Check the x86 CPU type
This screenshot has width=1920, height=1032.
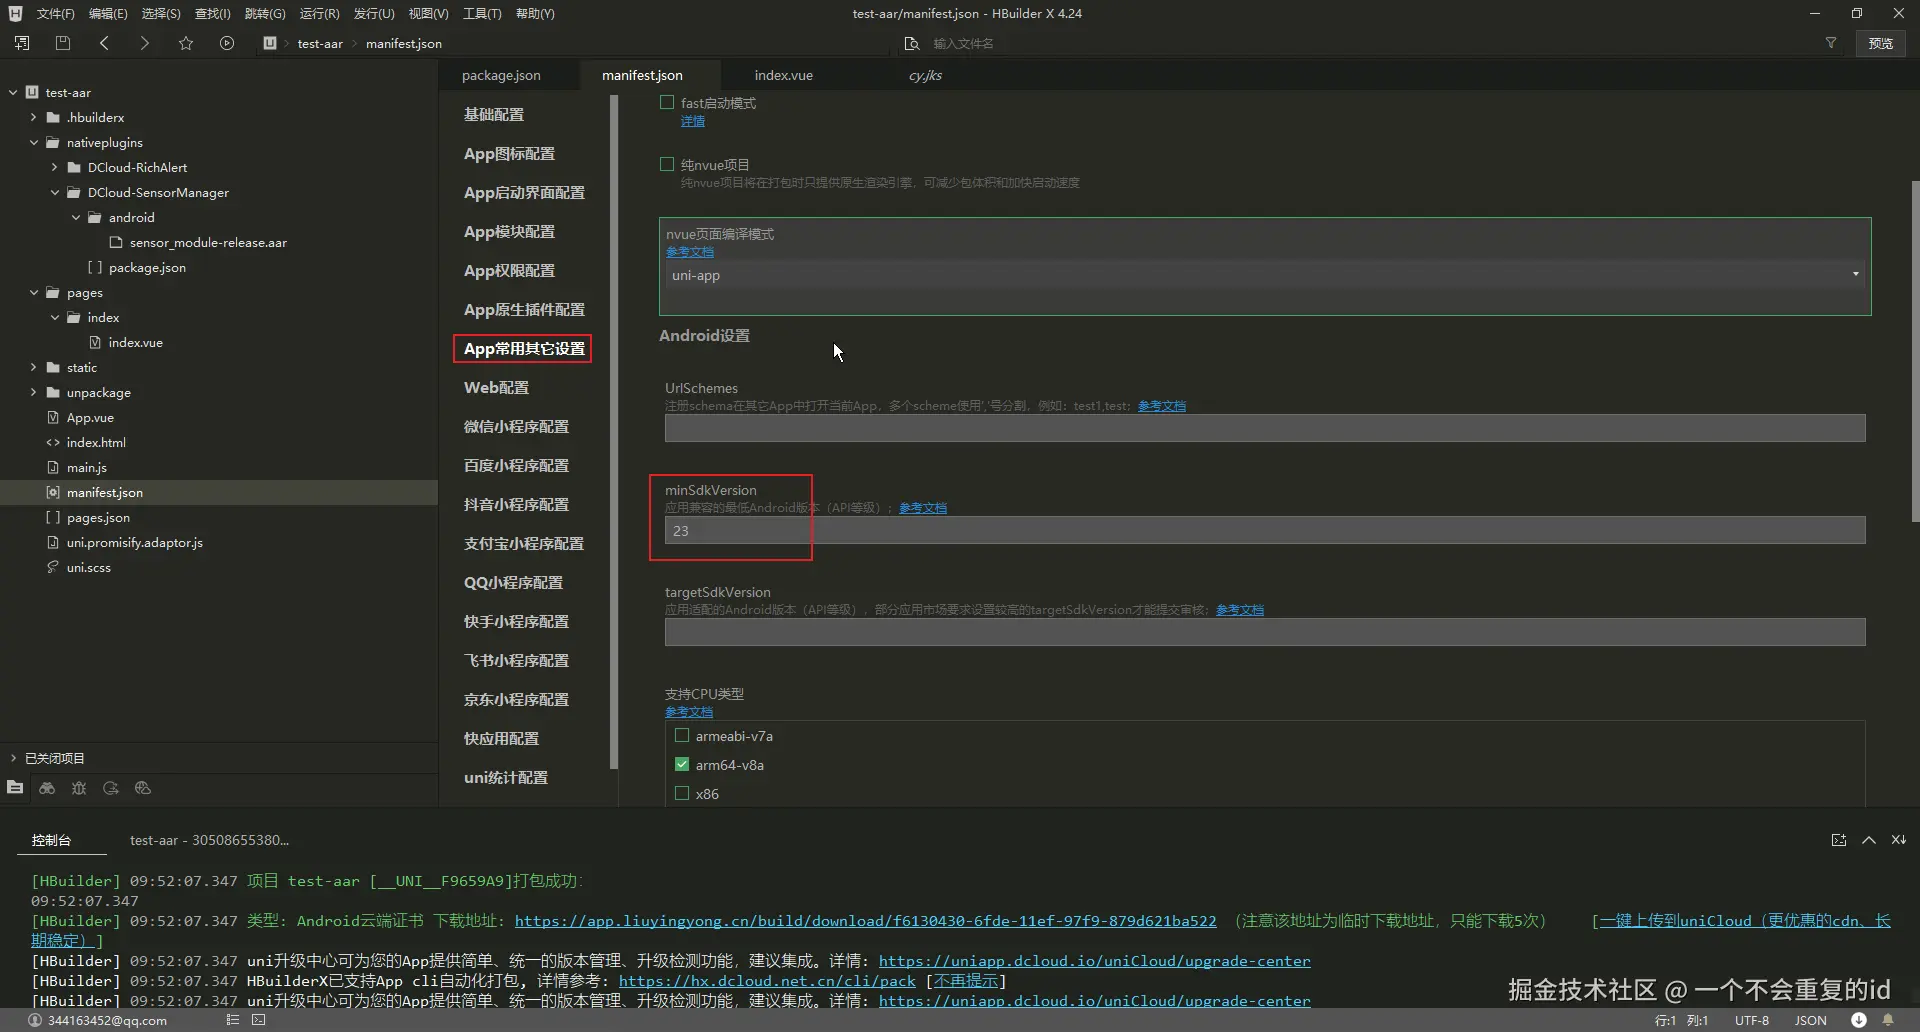click(682, 793)
